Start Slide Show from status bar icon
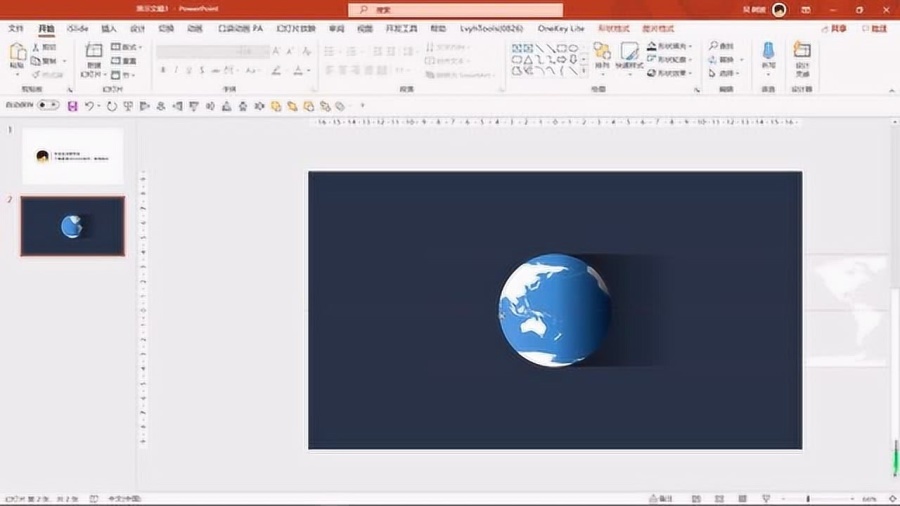 (766, 499)
